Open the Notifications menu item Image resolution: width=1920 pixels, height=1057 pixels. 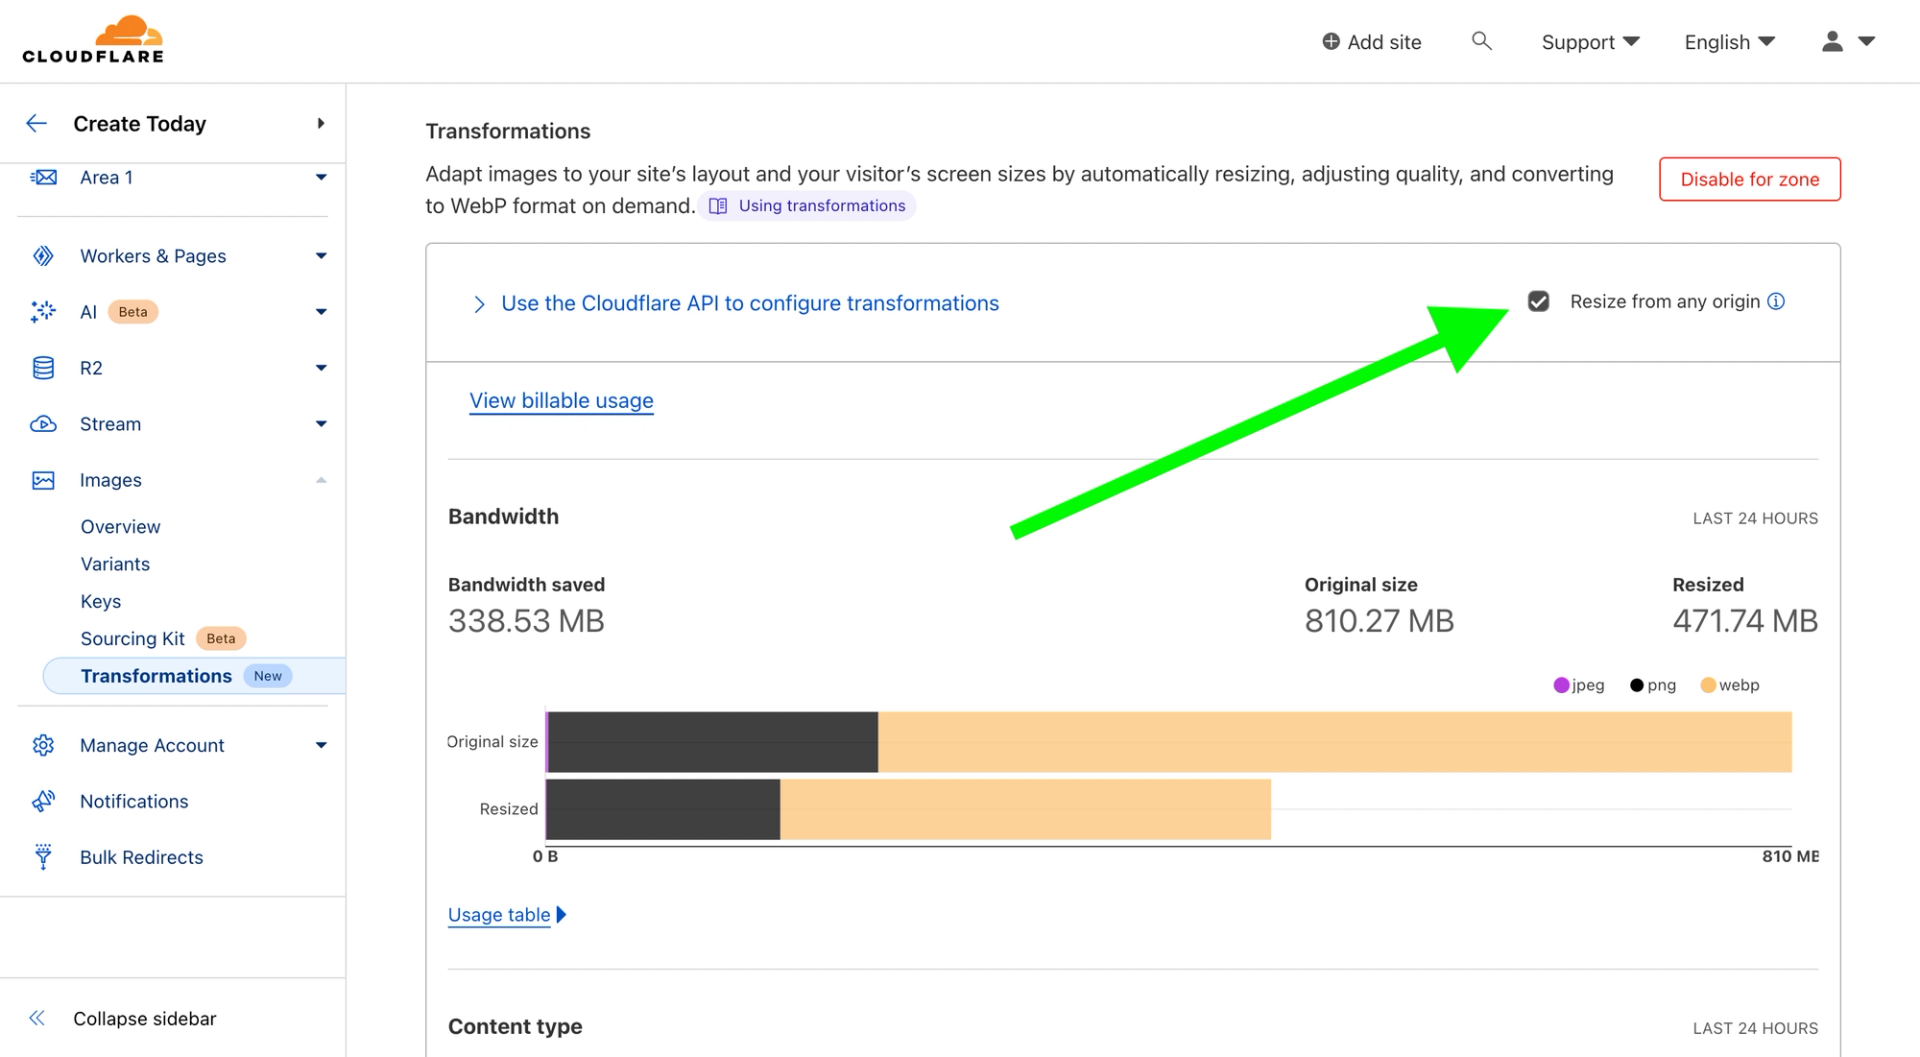pyautogui.click(x=134, y=801)
